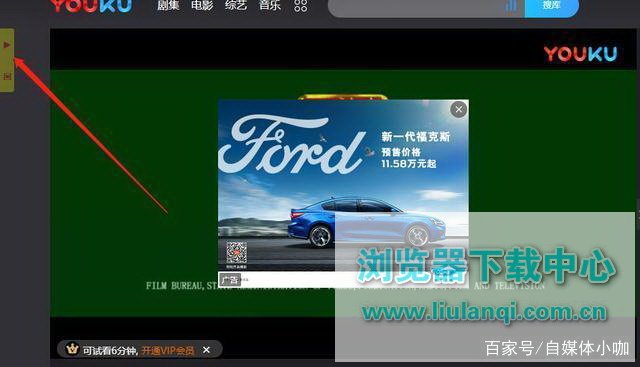
Task: Dismiss the VIP trial tip with X
Action: [207, 350]
